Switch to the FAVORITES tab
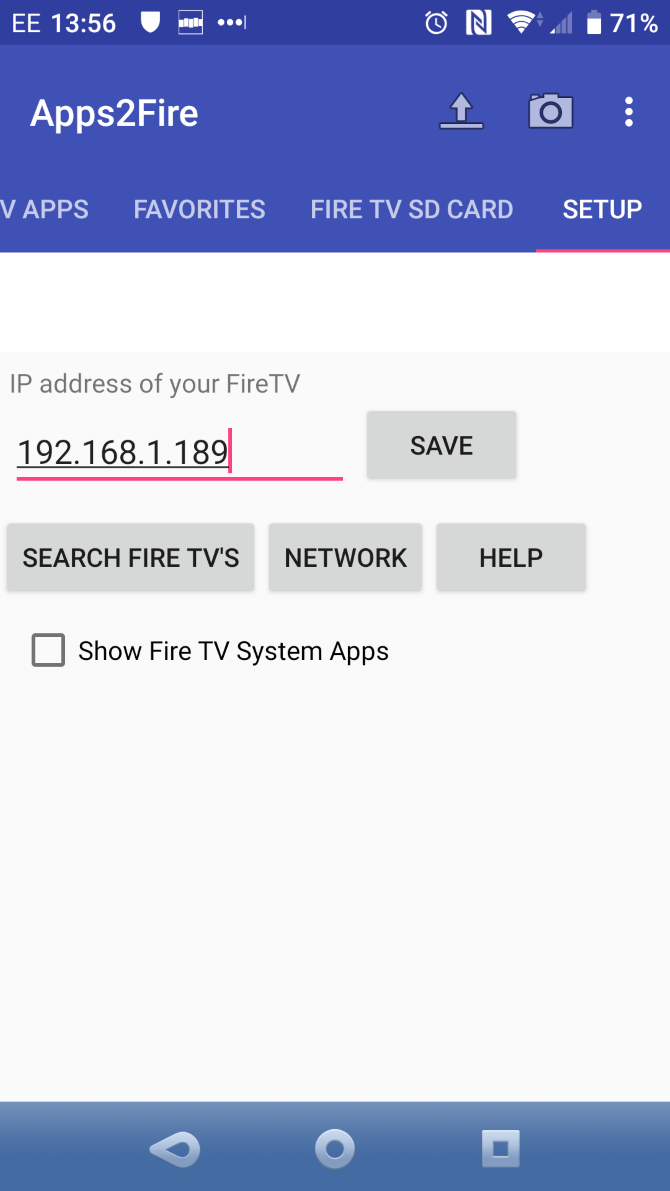 pyautogui.click(x=199, y=209)
